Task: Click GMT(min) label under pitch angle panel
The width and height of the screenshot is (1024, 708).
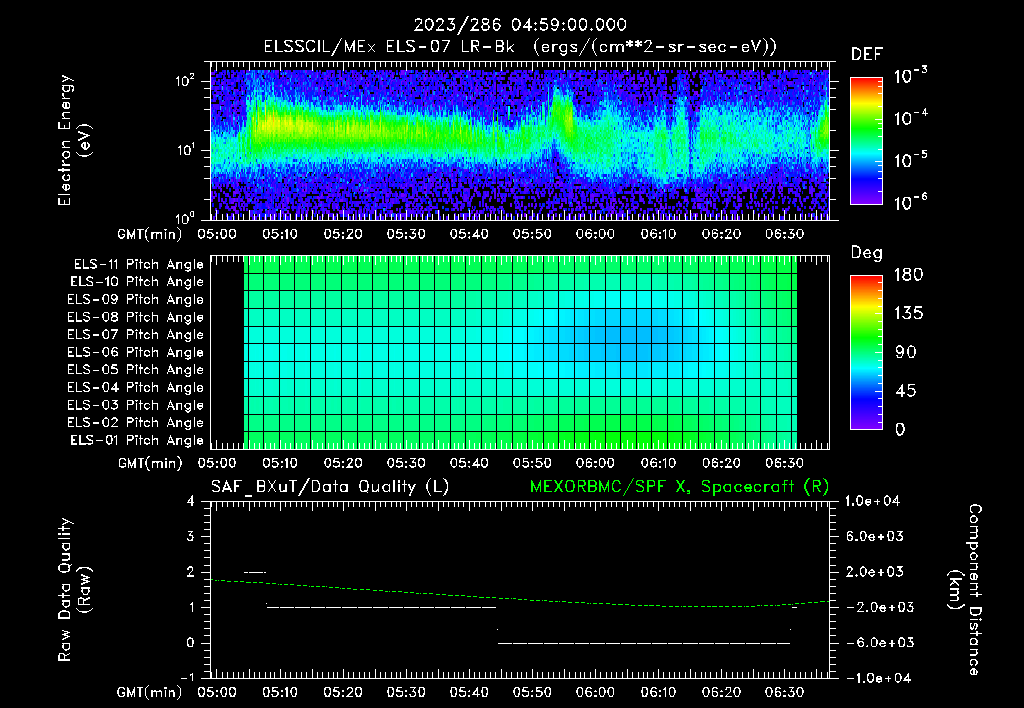Action: tap(150, 464)
